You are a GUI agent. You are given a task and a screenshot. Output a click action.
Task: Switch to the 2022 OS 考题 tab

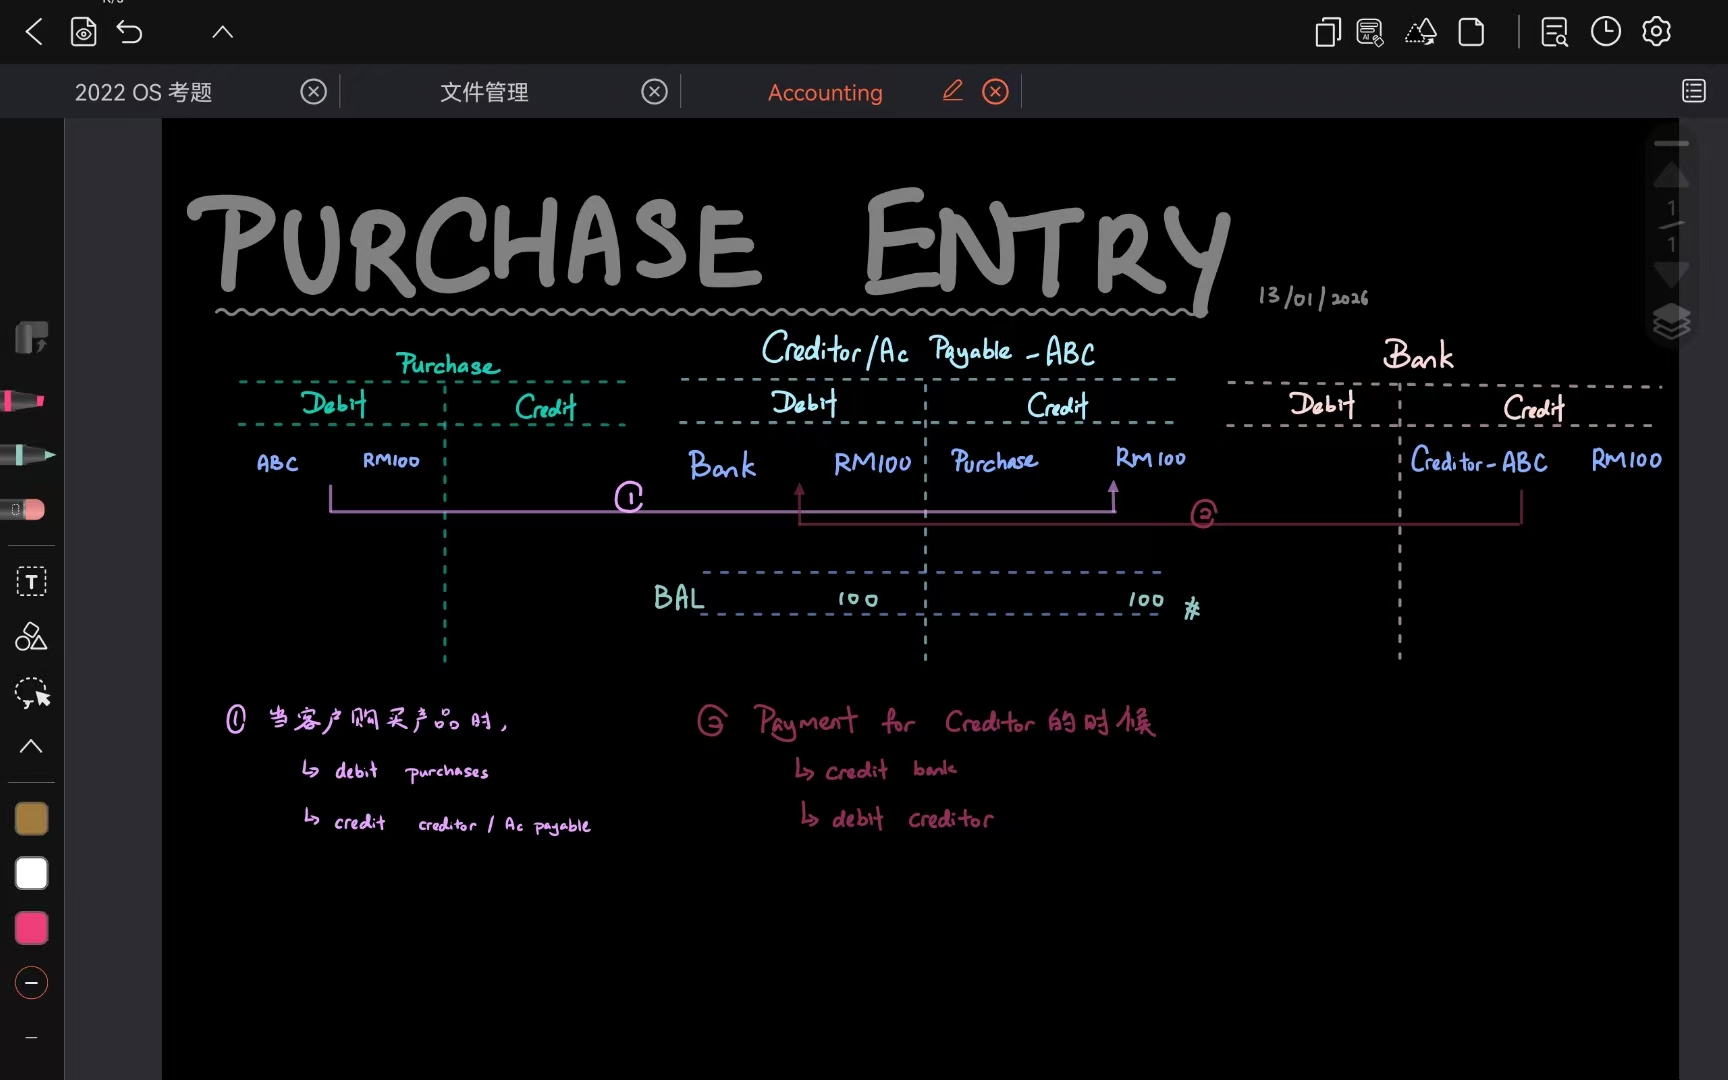[x=143, y=91]
